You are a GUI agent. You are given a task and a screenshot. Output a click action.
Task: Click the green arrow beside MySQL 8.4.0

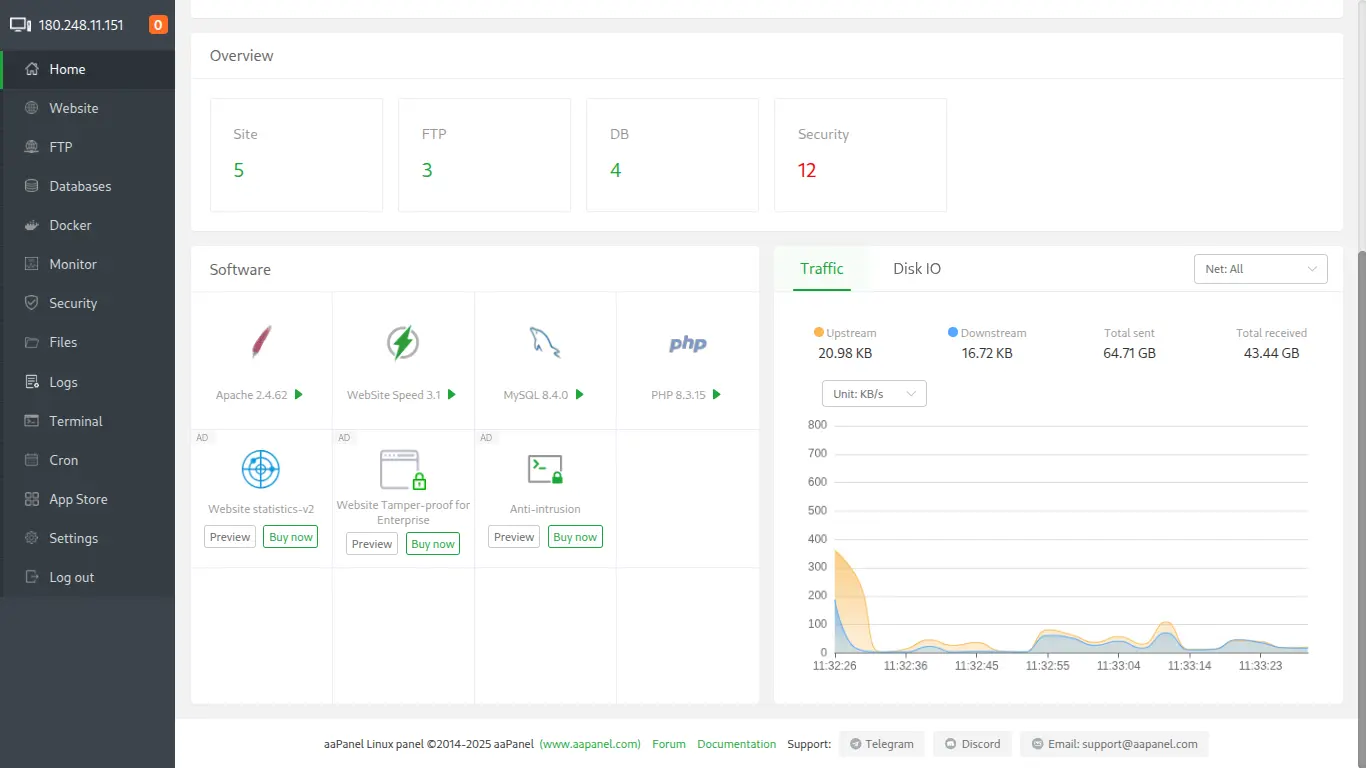(x=579, y=394)
